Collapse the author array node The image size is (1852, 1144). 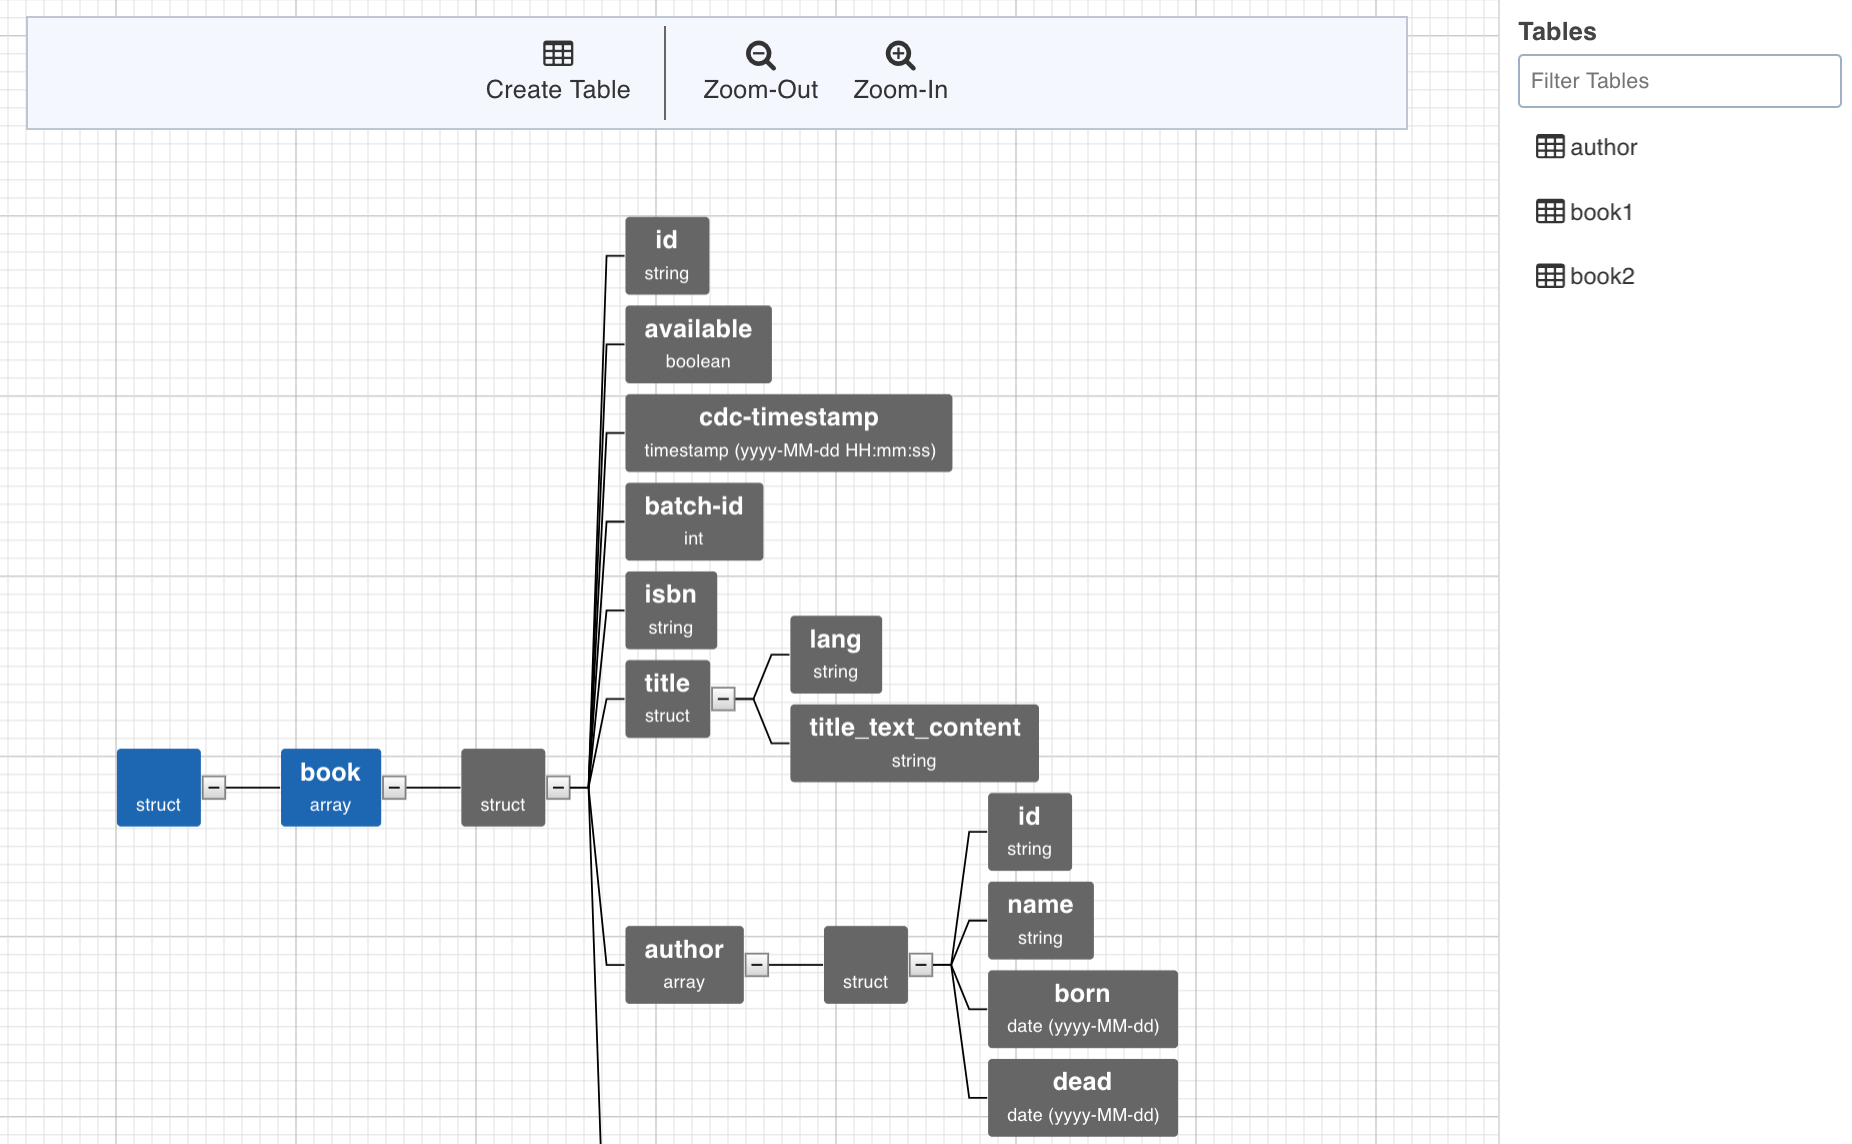coord(757,965)
